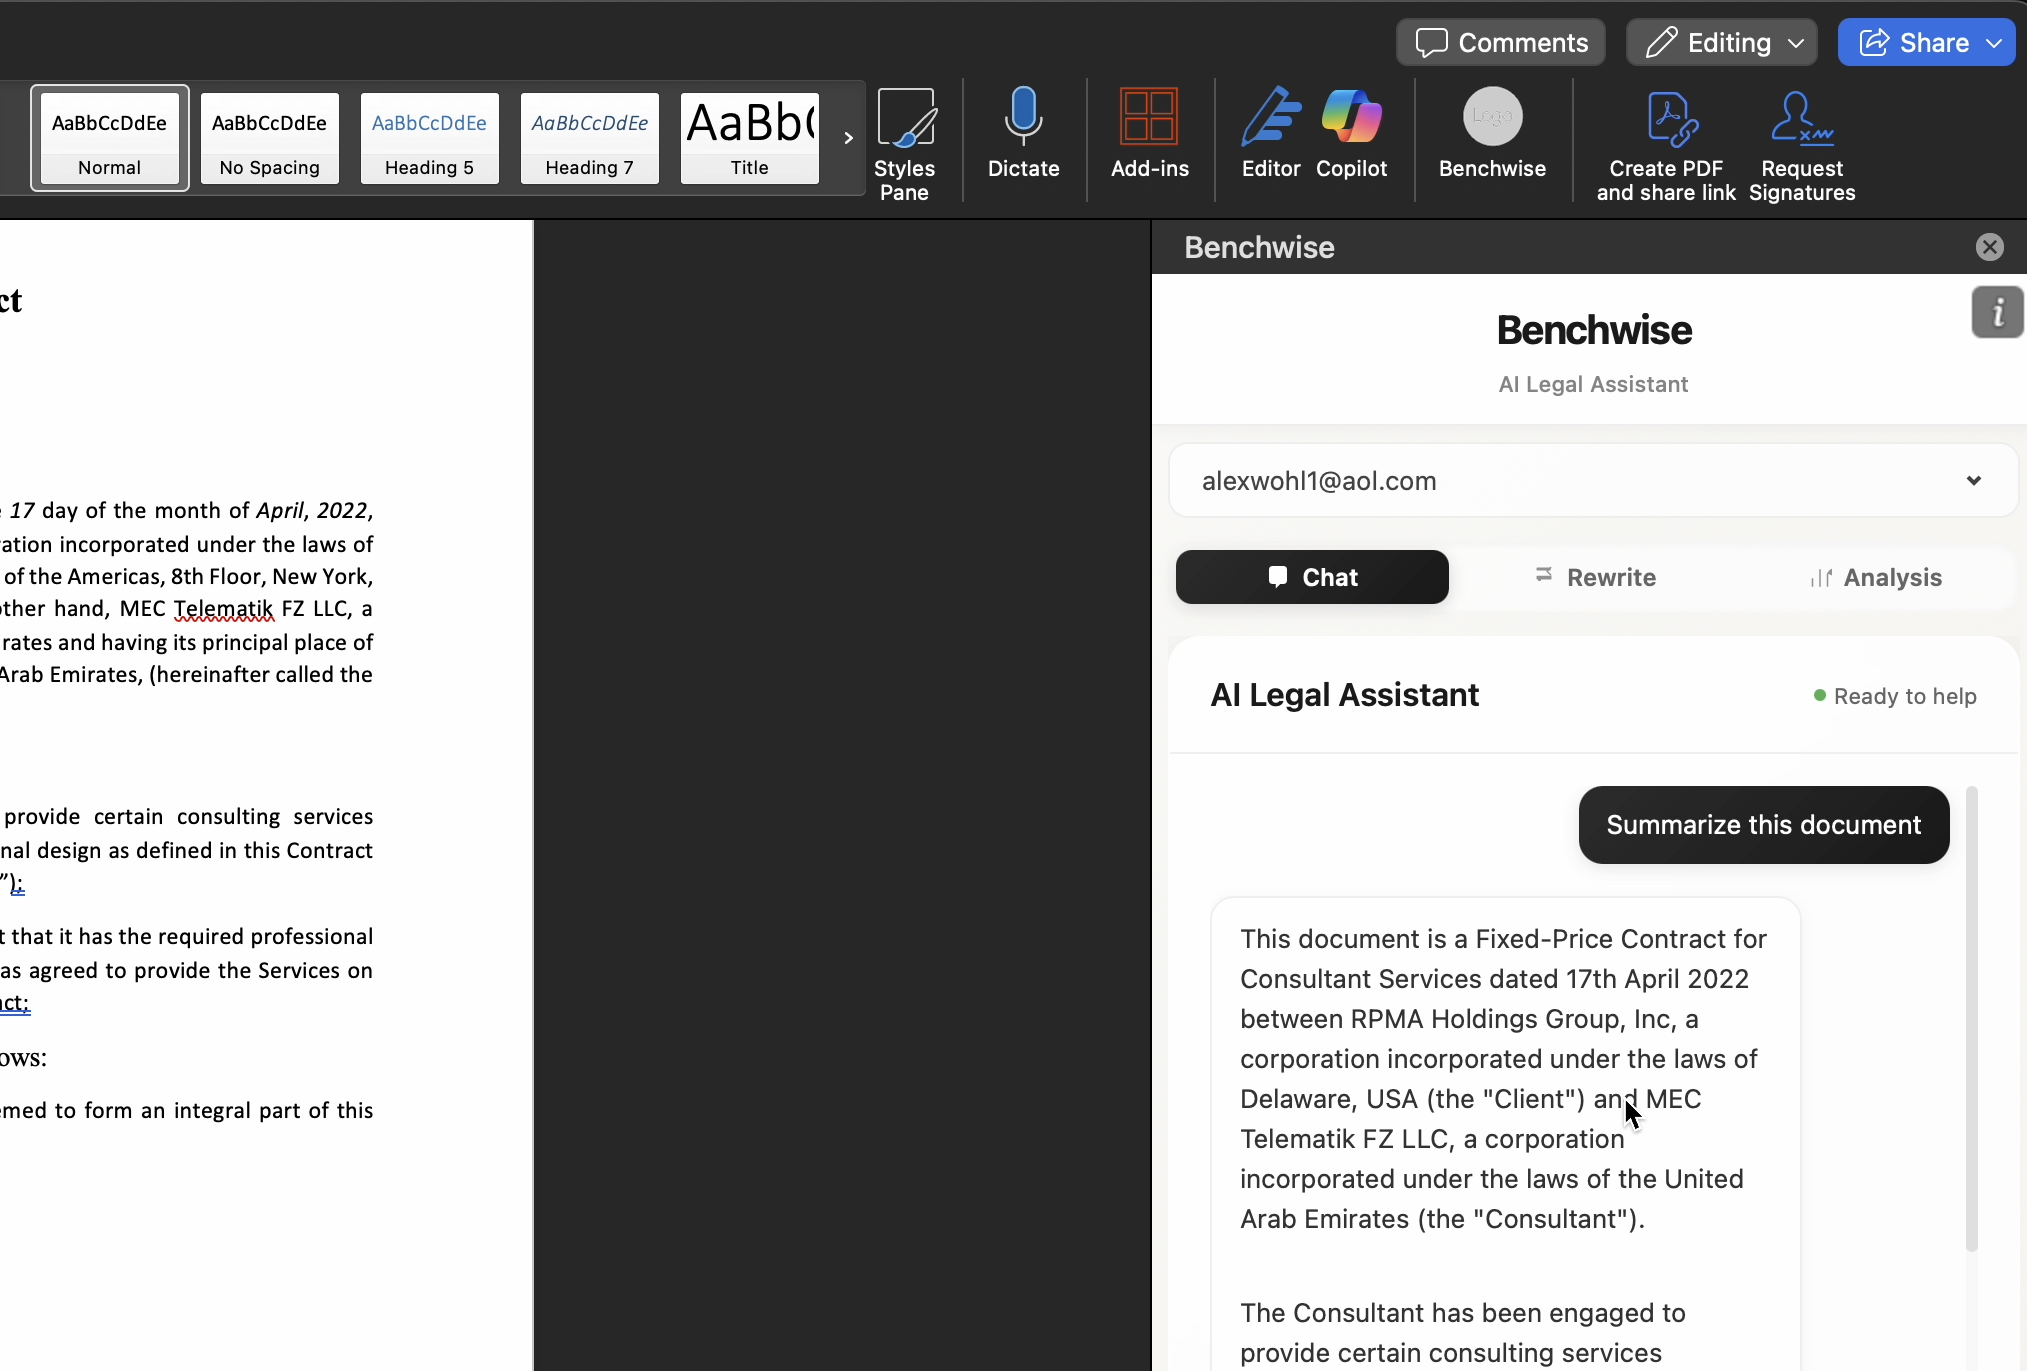
Task: Click the Benchwise ribbon button
Action: click(1492, 133)
